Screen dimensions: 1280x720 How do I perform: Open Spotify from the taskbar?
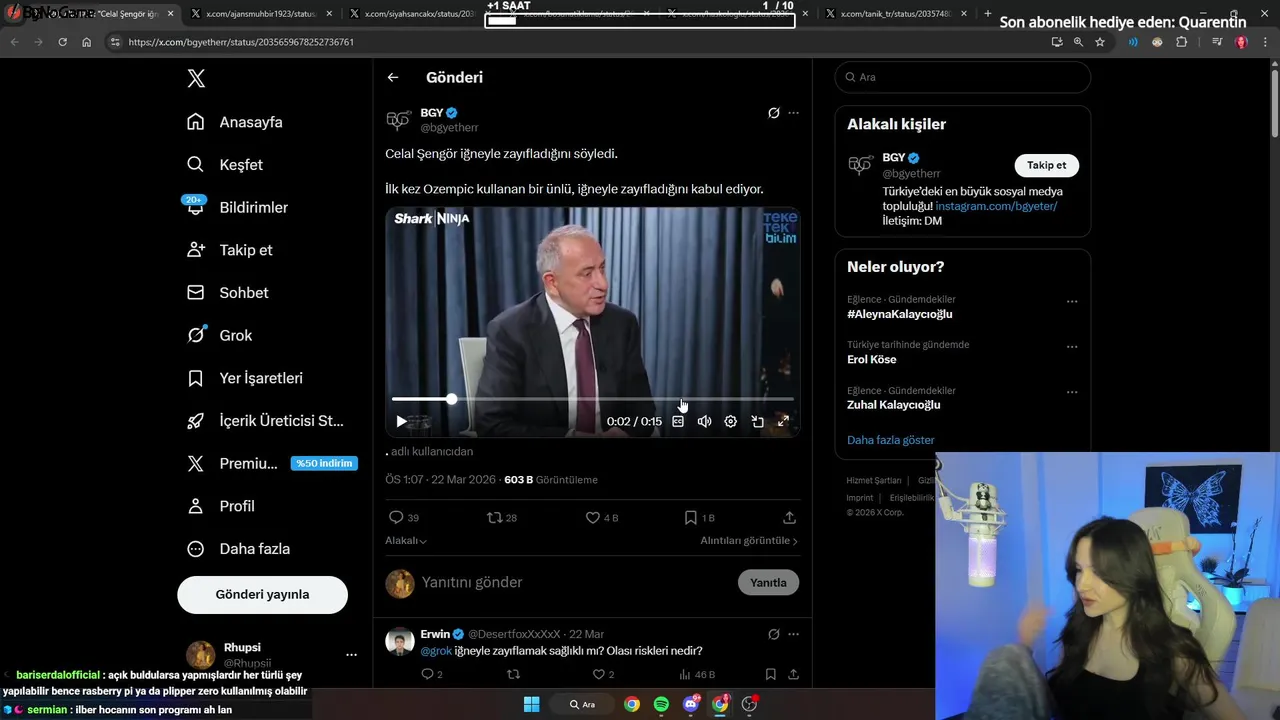(x=661, y=704)
